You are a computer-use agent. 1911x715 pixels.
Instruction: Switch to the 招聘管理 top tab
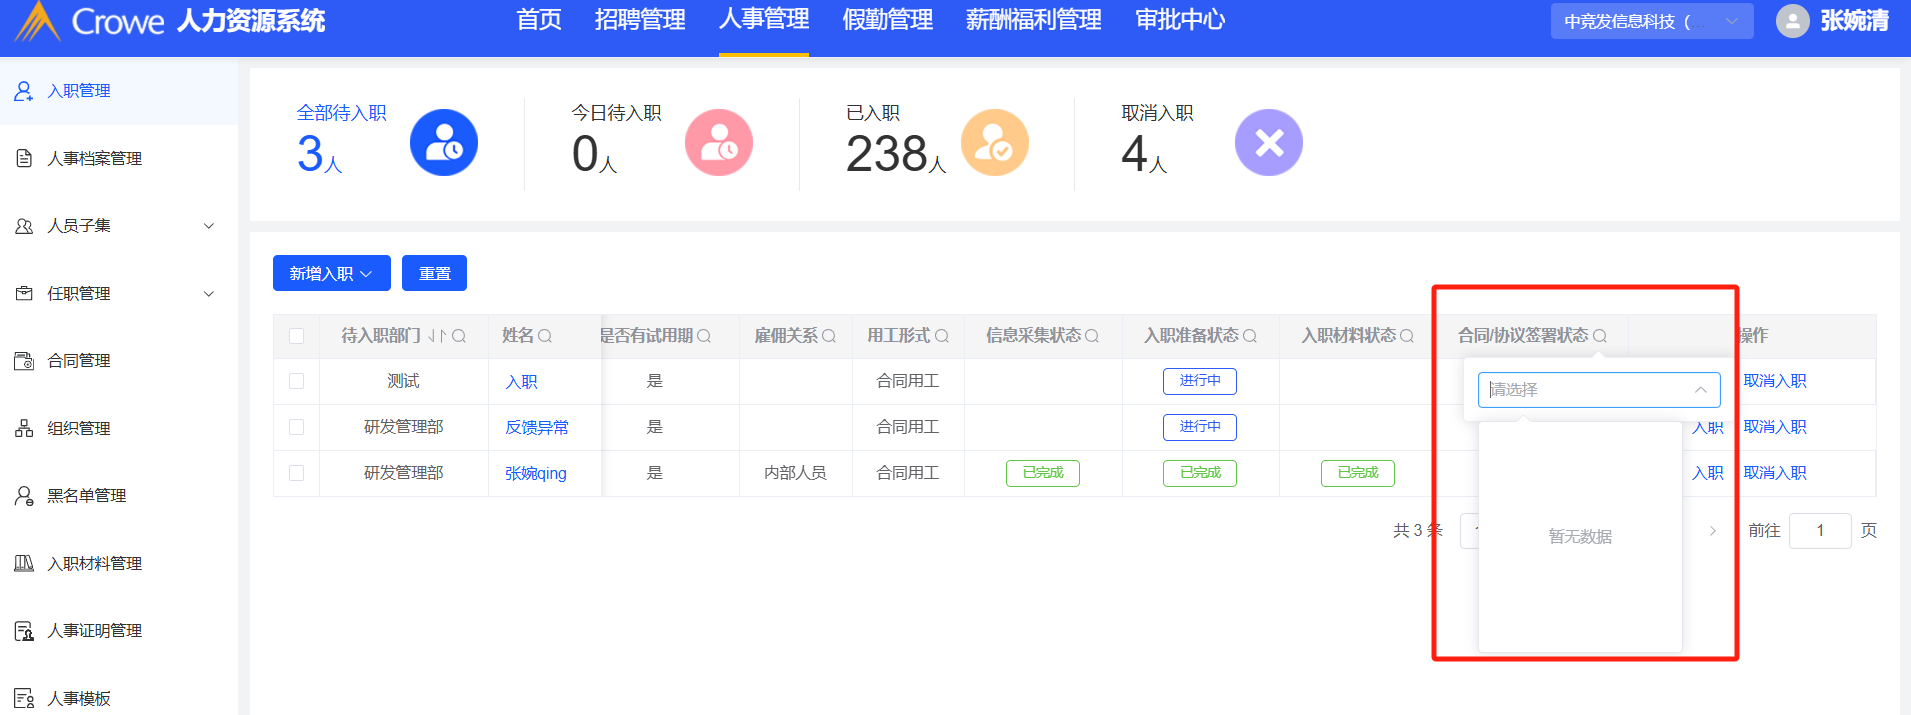coord(639,20)
